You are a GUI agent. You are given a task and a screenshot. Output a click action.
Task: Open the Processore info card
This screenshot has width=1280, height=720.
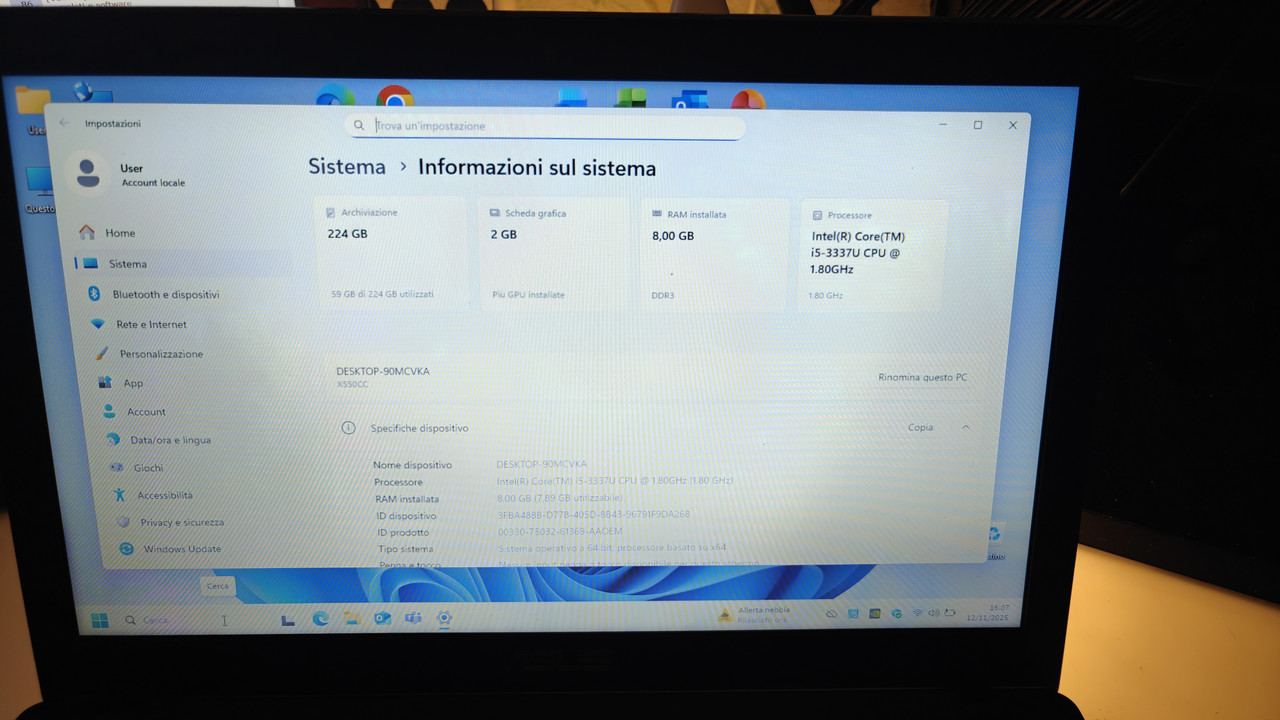[x=874, y=254]
